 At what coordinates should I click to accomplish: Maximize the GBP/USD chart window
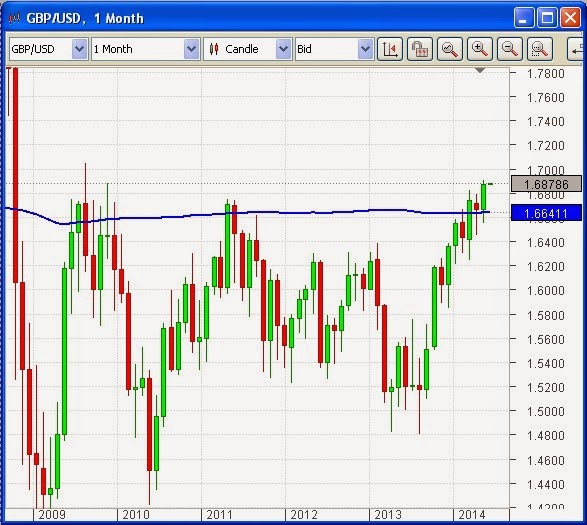pyautogui.click(x=547, y=17)
